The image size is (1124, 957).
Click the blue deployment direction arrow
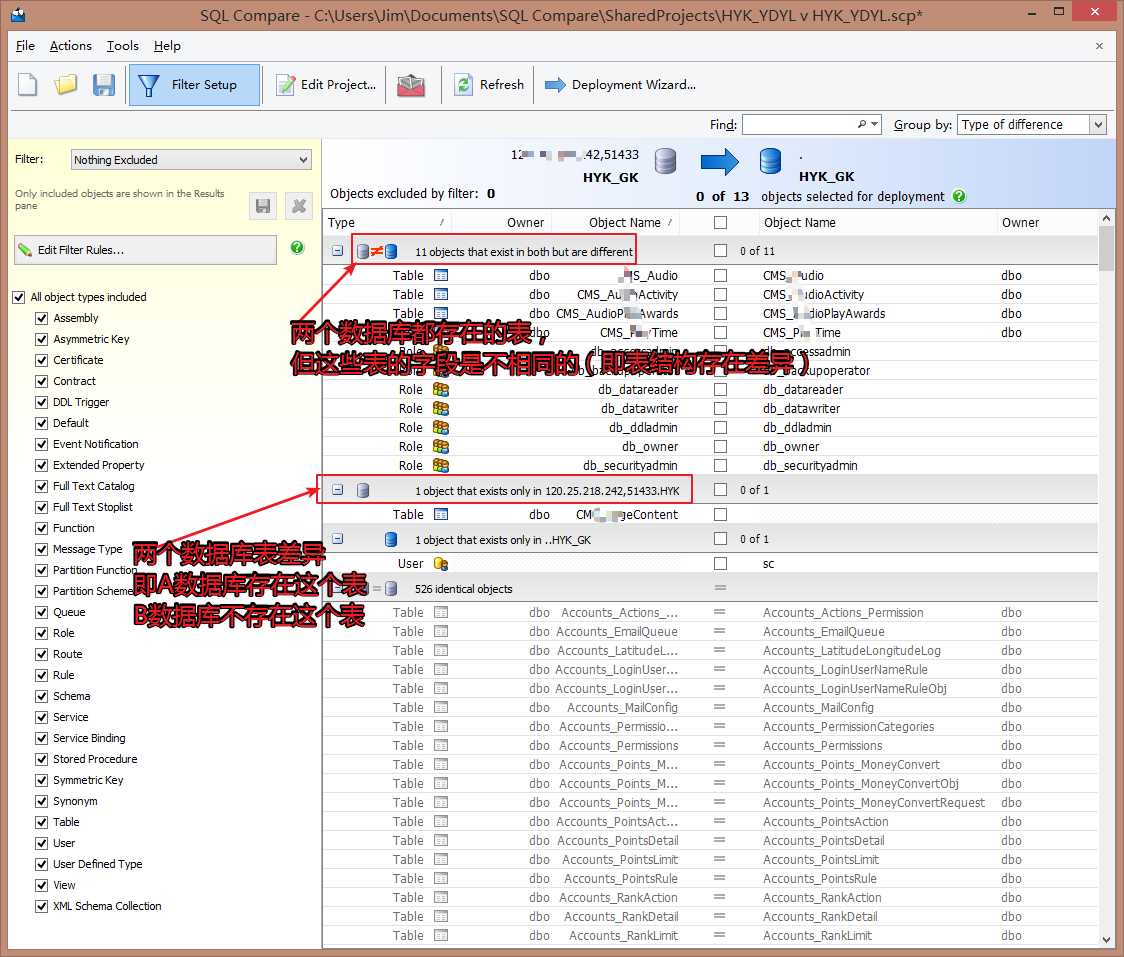click(x=719, y=162)
